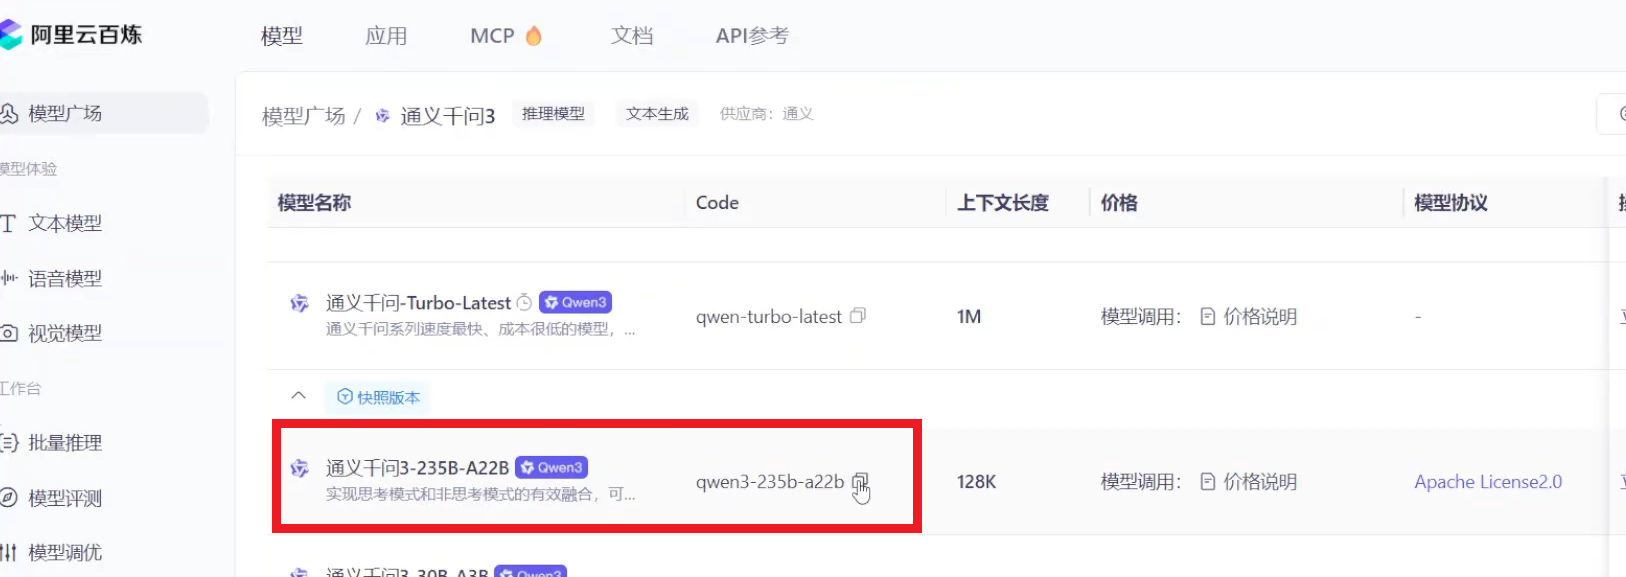
Task: Open the 通义千问-Turbo-Latest model name
Action: tap(418, 303)
